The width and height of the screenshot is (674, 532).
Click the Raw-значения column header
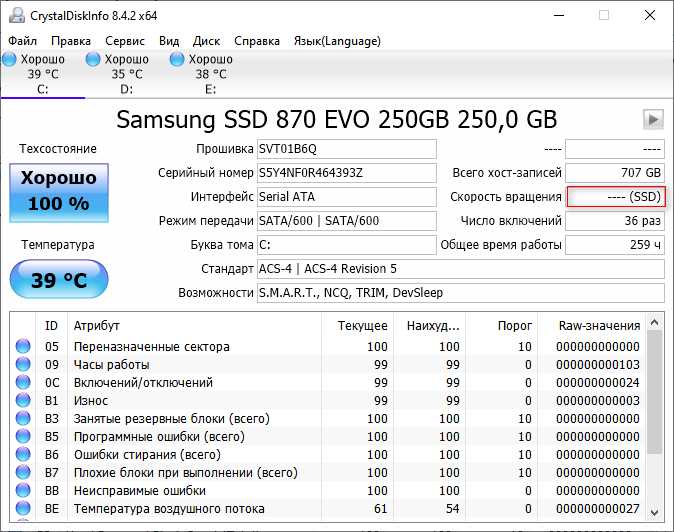[x=592, y=326]
